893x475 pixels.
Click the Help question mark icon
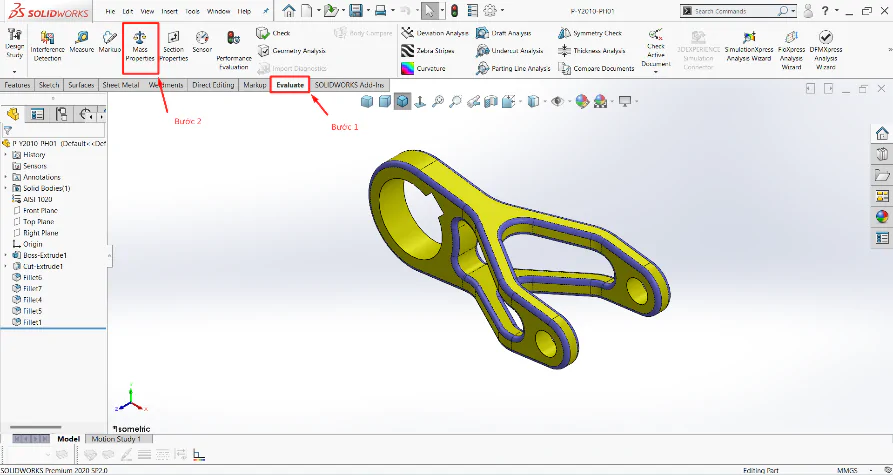pyautogui.click(x=826, y=11)
